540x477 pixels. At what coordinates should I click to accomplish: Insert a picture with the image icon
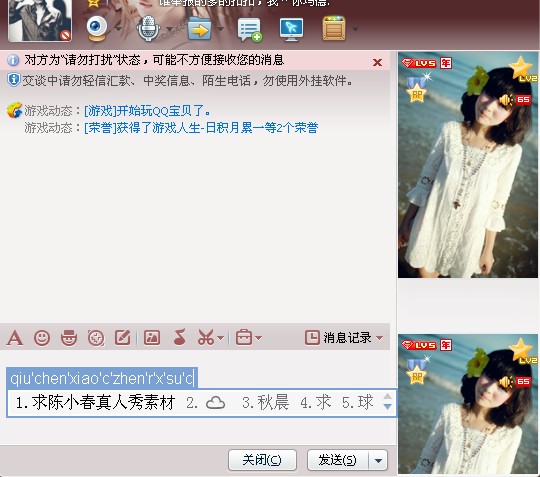click(x=152, y=338)
